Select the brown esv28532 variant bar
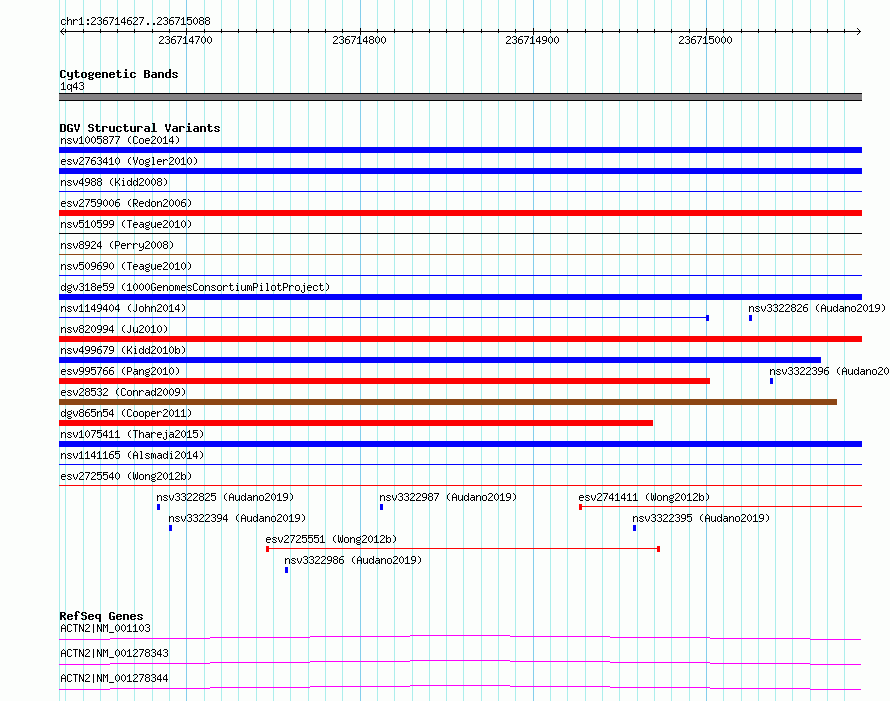The height and width of the screenshot is (701, 890). coord(448,402)
